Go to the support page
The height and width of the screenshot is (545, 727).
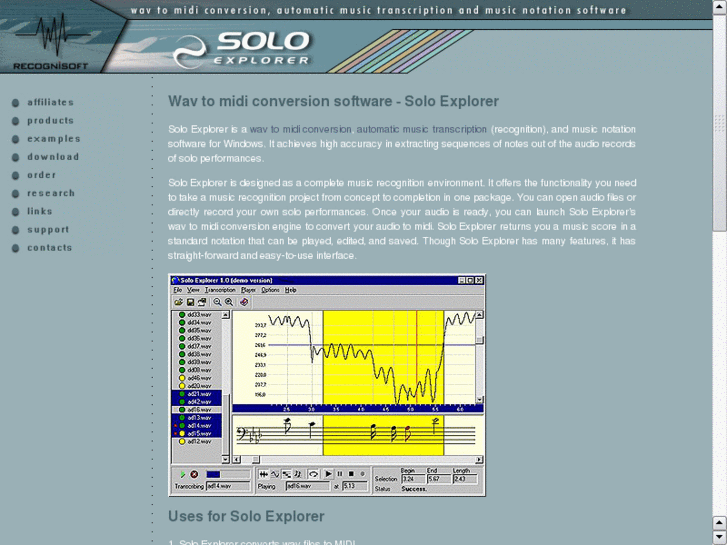(x=48, y=230)
